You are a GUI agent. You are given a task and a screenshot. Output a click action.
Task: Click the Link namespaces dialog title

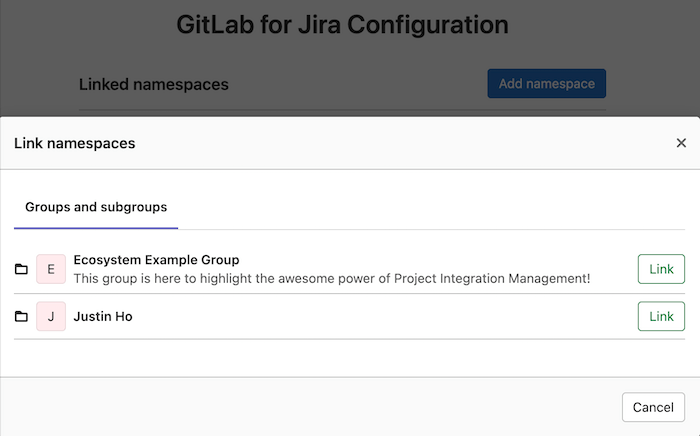[x=75, y=143]
